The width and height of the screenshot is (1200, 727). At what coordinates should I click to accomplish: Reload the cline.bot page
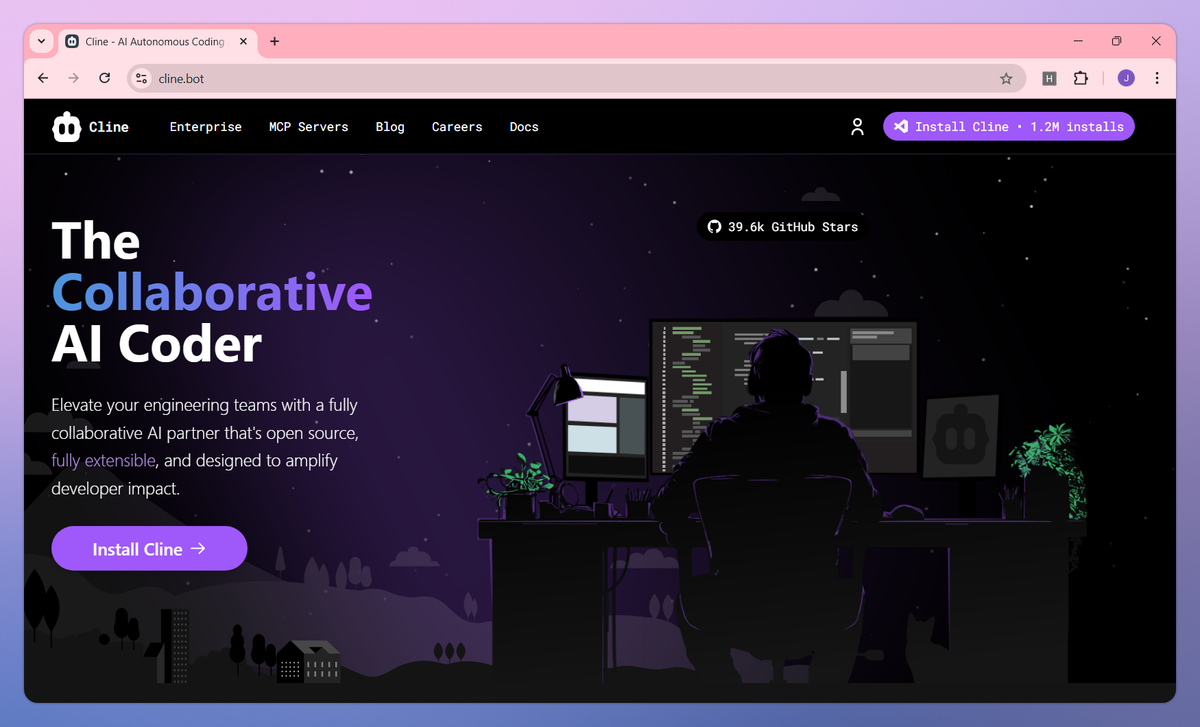tap(104, 78)
